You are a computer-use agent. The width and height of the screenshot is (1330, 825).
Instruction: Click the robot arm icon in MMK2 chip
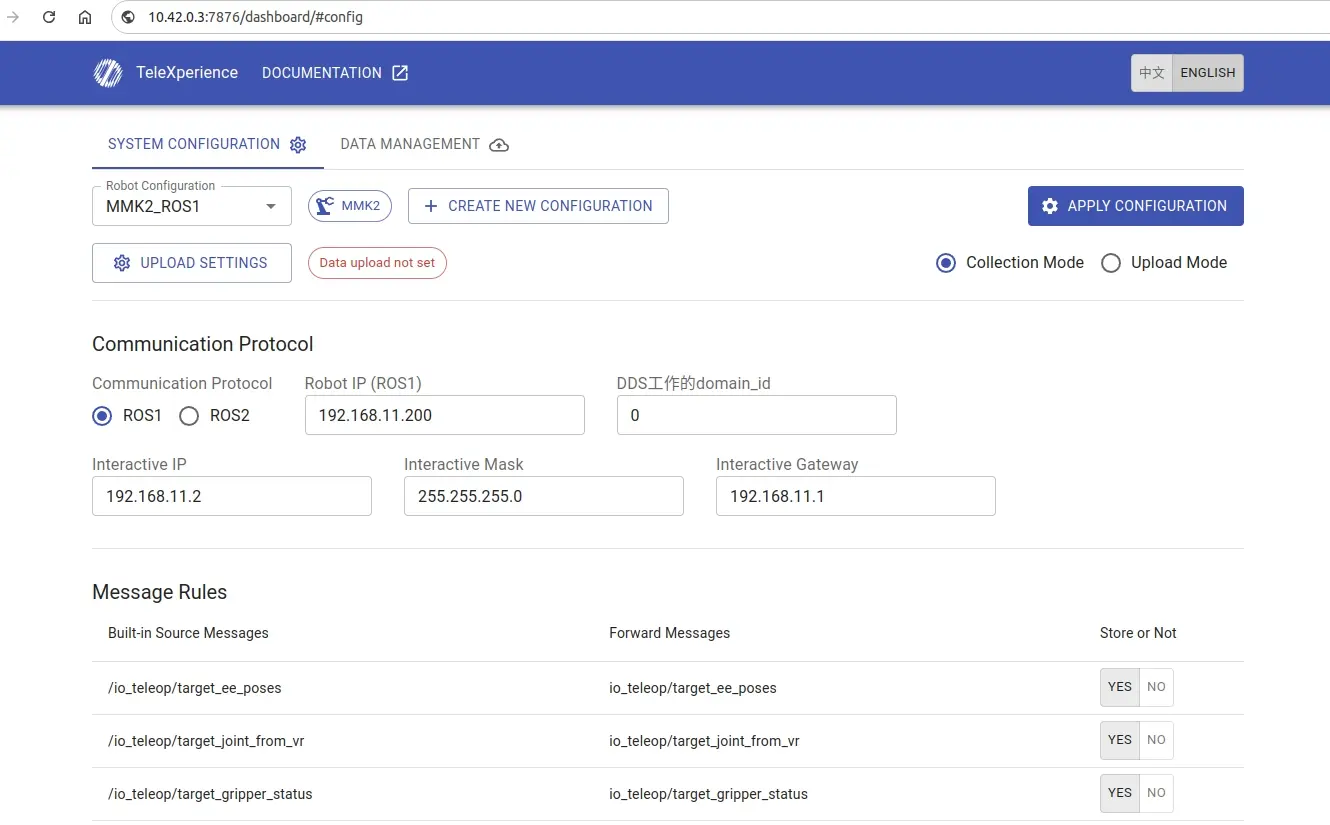point(325,206)
